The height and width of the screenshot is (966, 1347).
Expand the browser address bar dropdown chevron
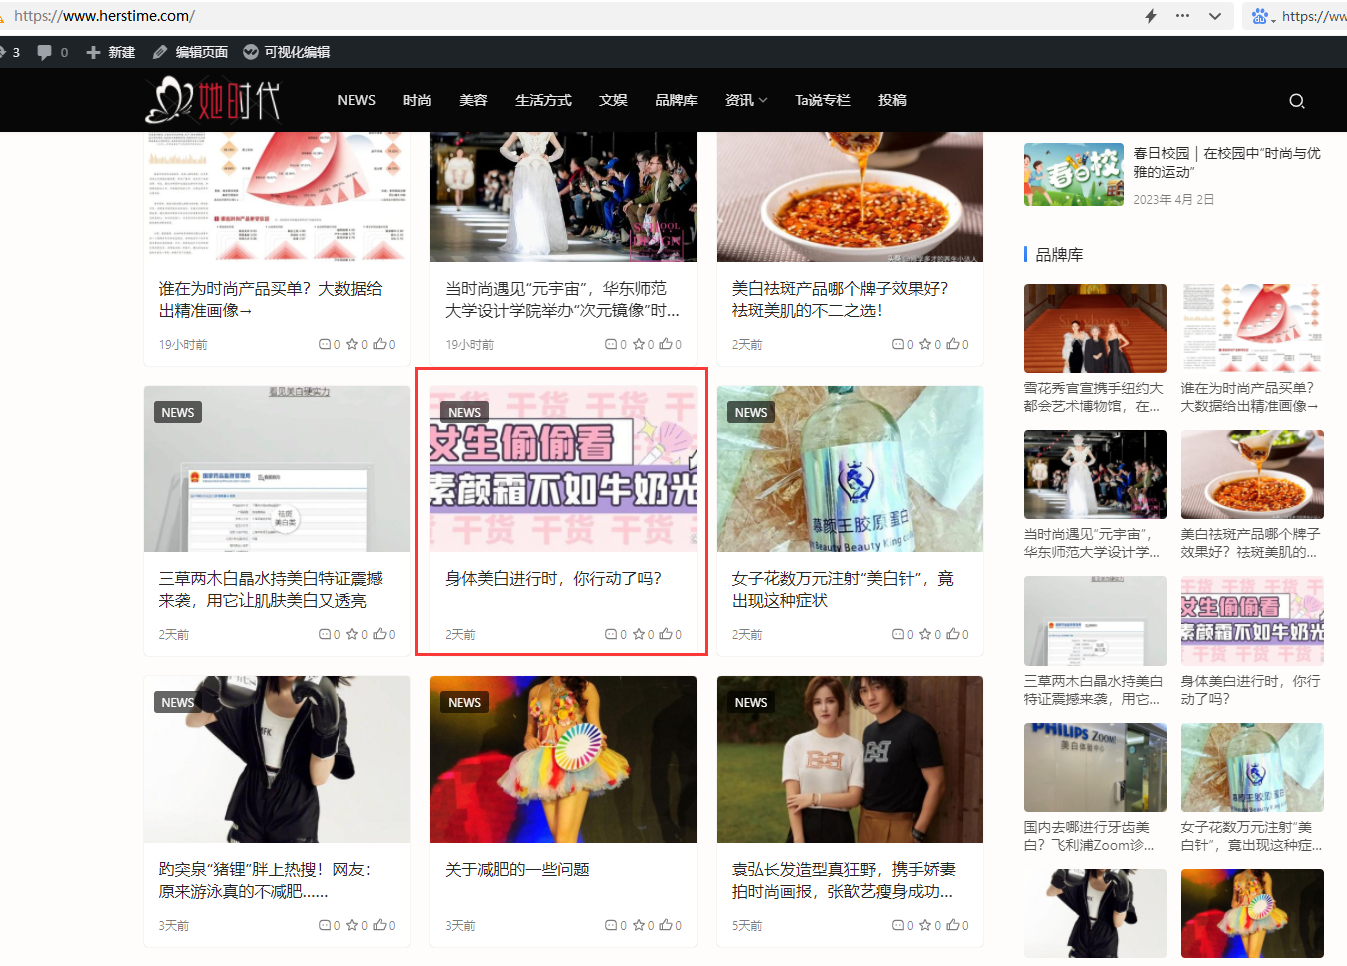coord(1214,16)
